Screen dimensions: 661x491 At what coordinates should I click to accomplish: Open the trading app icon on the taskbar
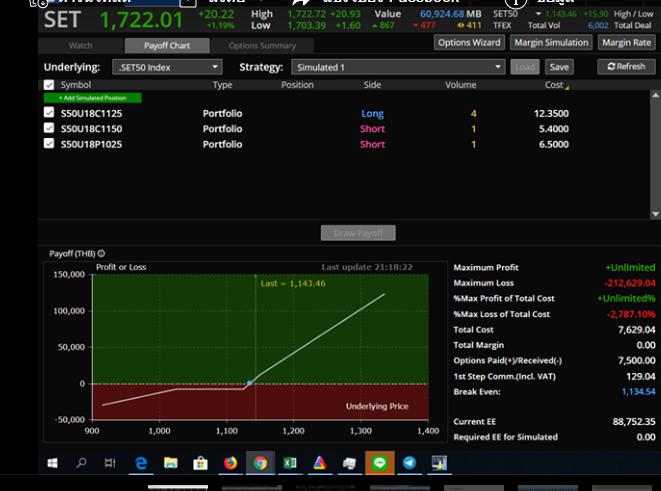(439, 463)
